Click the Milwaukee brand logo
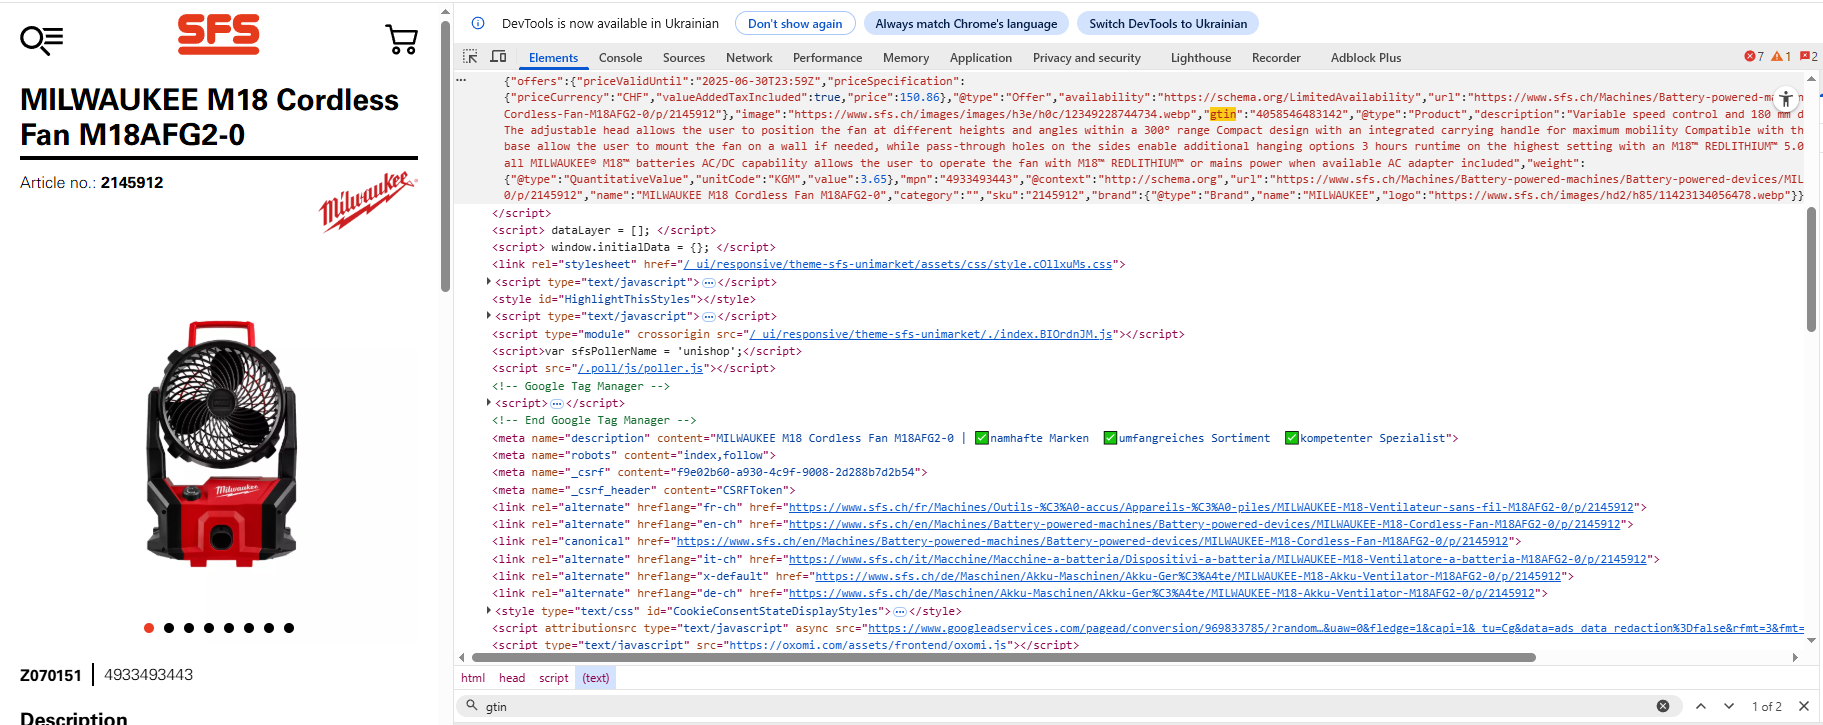 coord(367,201)
